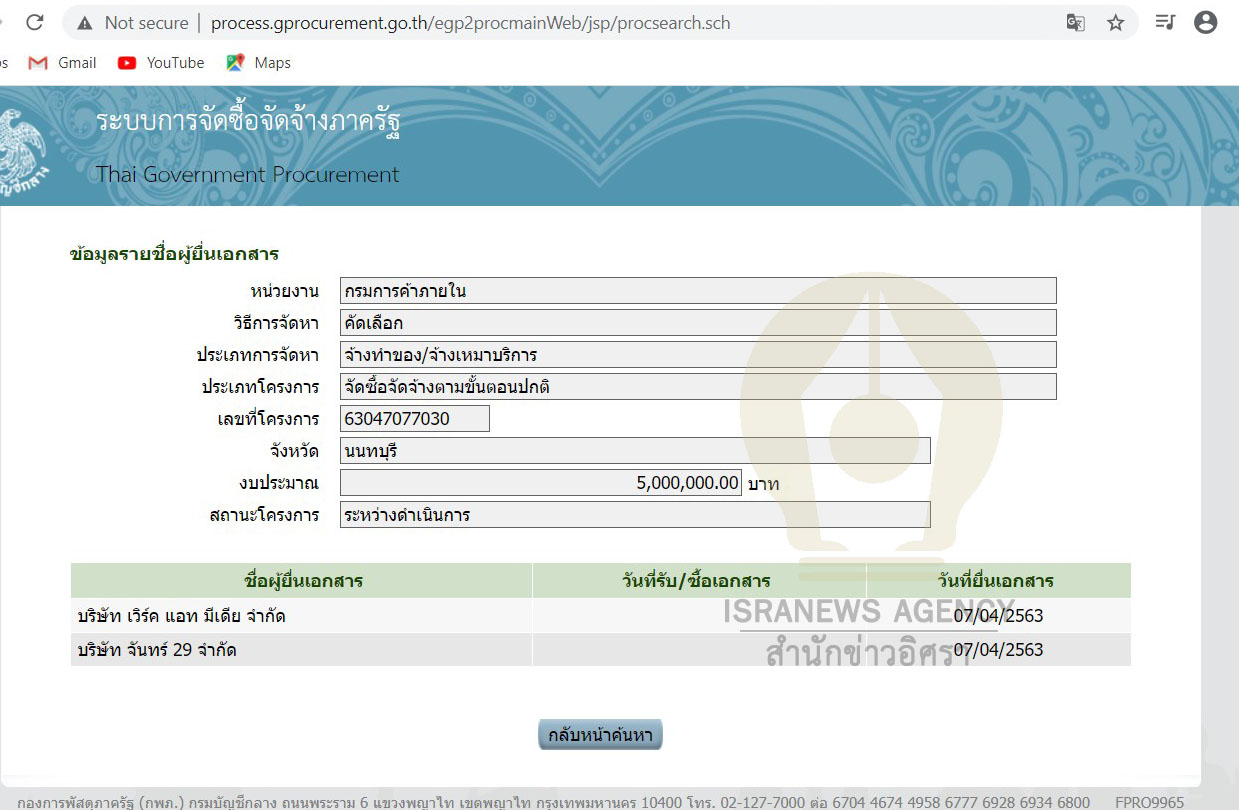The height and width of the screenshot is (810, 1239).
Task: Click the สถานะโครงการ field ระหว่างดำเนินการ
Action: [x=634, y=515]
